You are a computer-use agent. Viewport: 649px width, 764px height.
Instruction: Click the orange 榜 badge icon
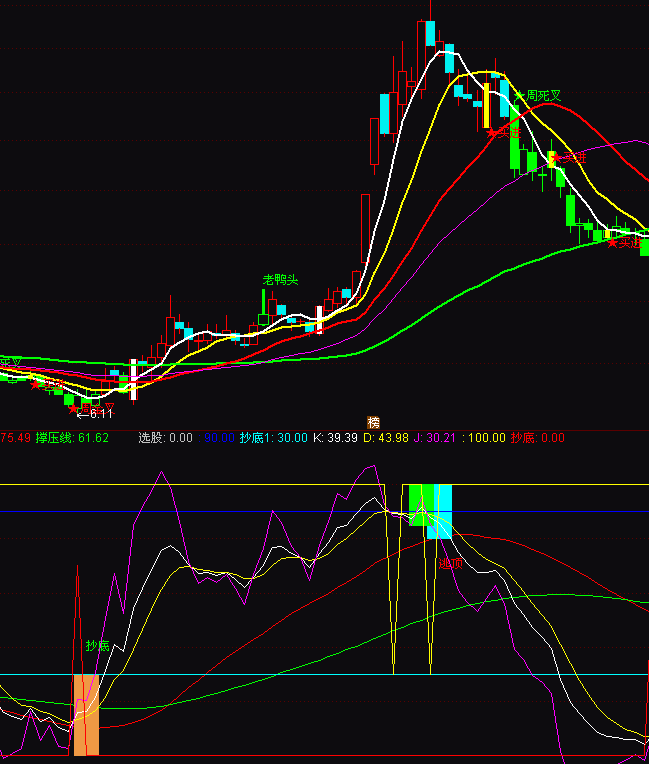pyautogui.click(x=374, y=422)
